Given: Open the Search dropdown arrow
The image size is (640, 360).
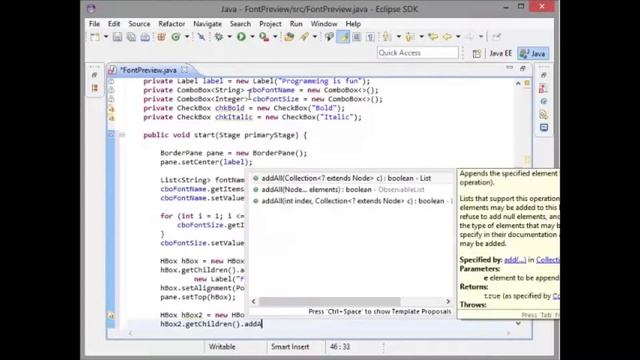Looking at the screenshot, I should tap(315, 37).
